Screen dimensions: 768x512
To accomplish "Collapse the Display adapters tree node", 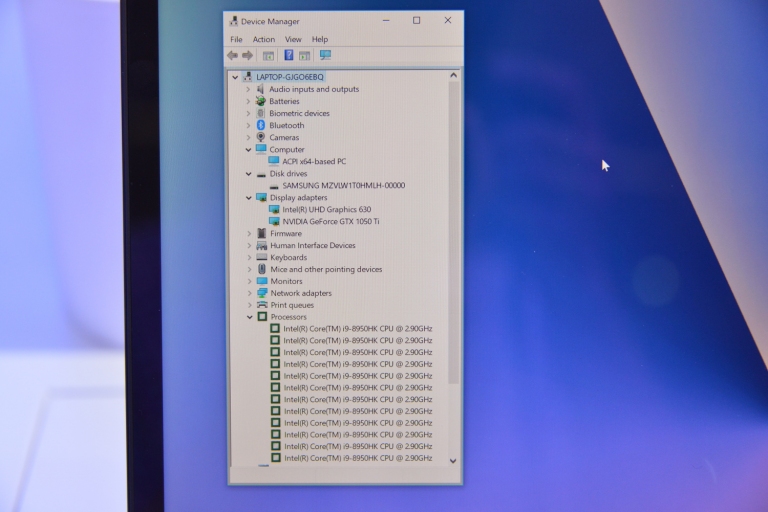I will coord(249,197).
